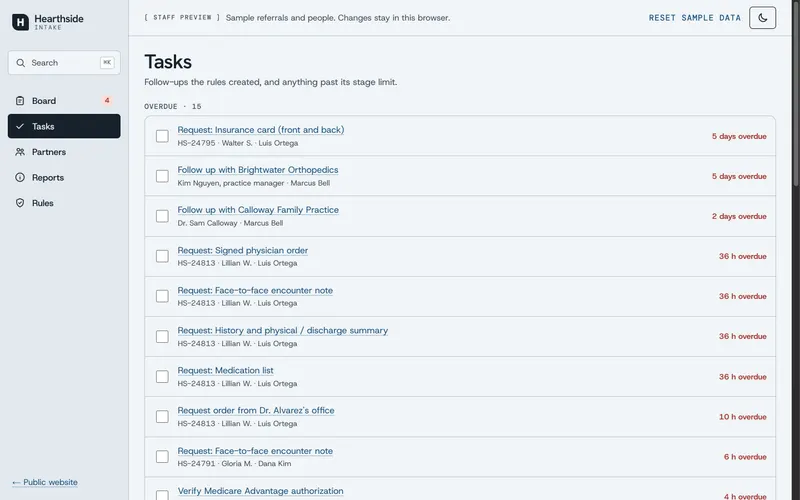Screen dimensions: 800x500
Task: Click 'Dr. Sam Calloway · Marcus Bell' text
Action: coord(230,223)
